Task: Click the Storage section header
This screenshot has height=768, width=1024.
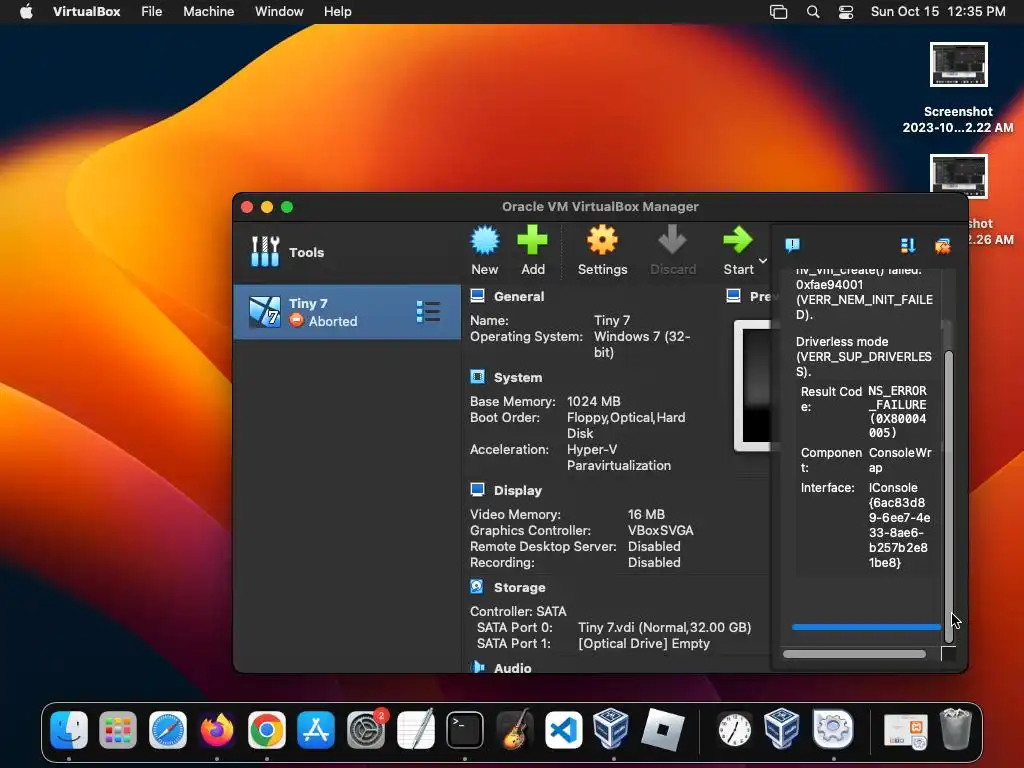Action: click(520, 588)
